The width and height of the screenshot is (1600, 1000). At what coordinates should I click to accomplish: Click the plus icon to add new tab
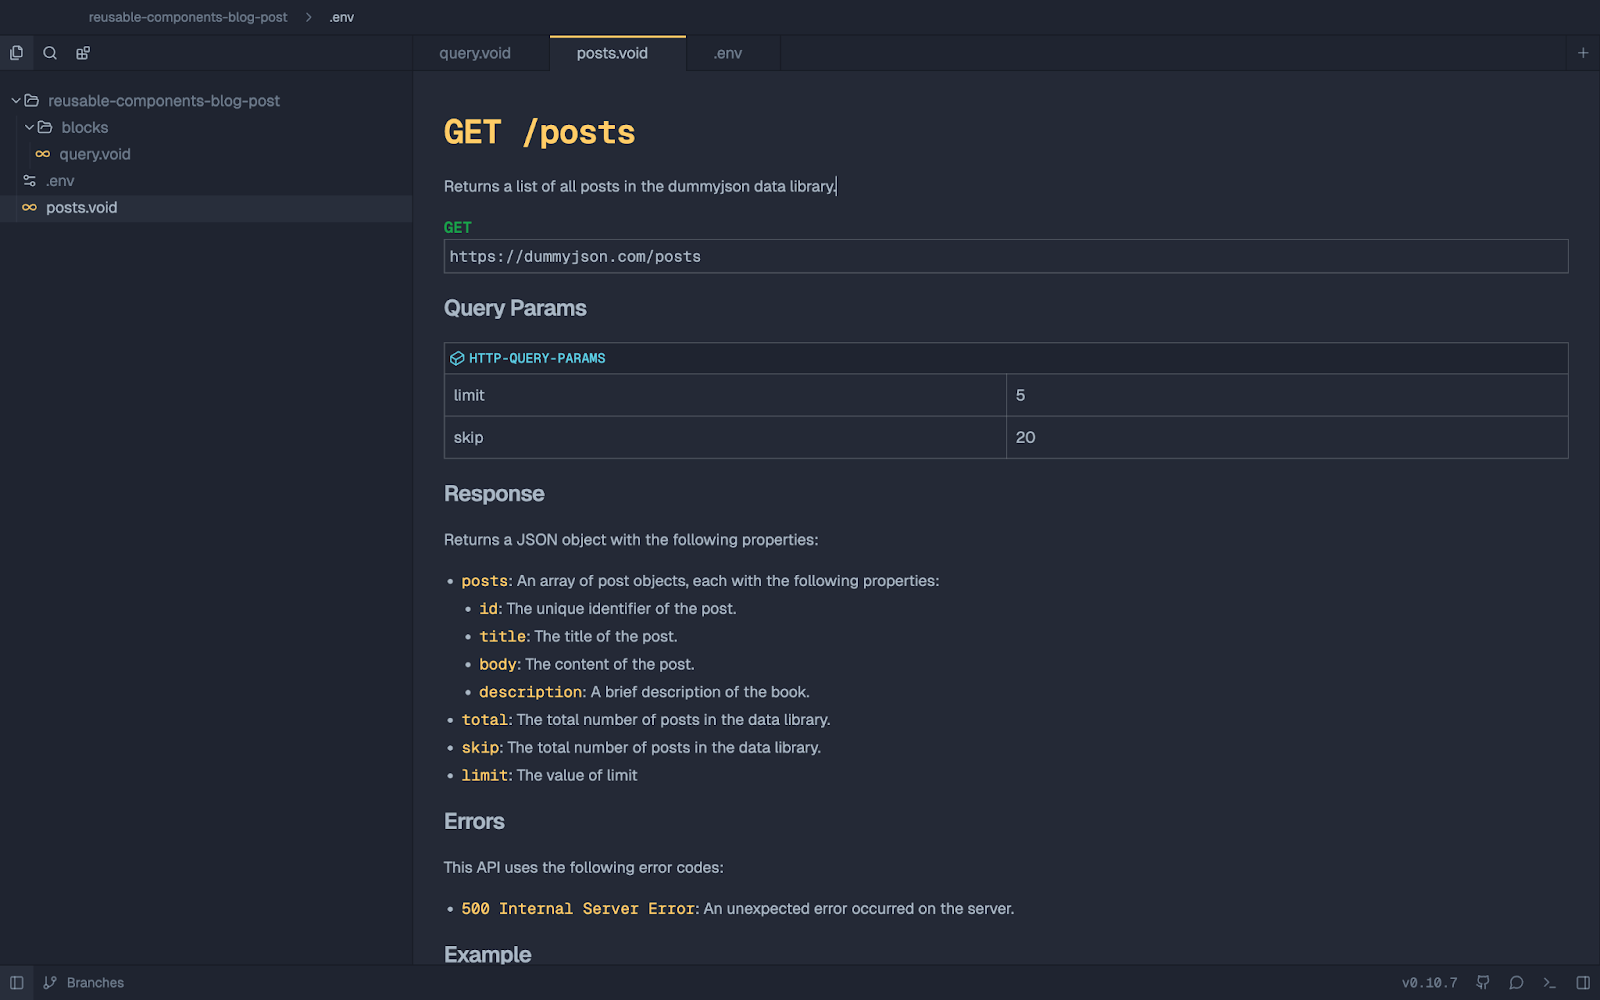pyautogui.click(x=1582, y=53)
